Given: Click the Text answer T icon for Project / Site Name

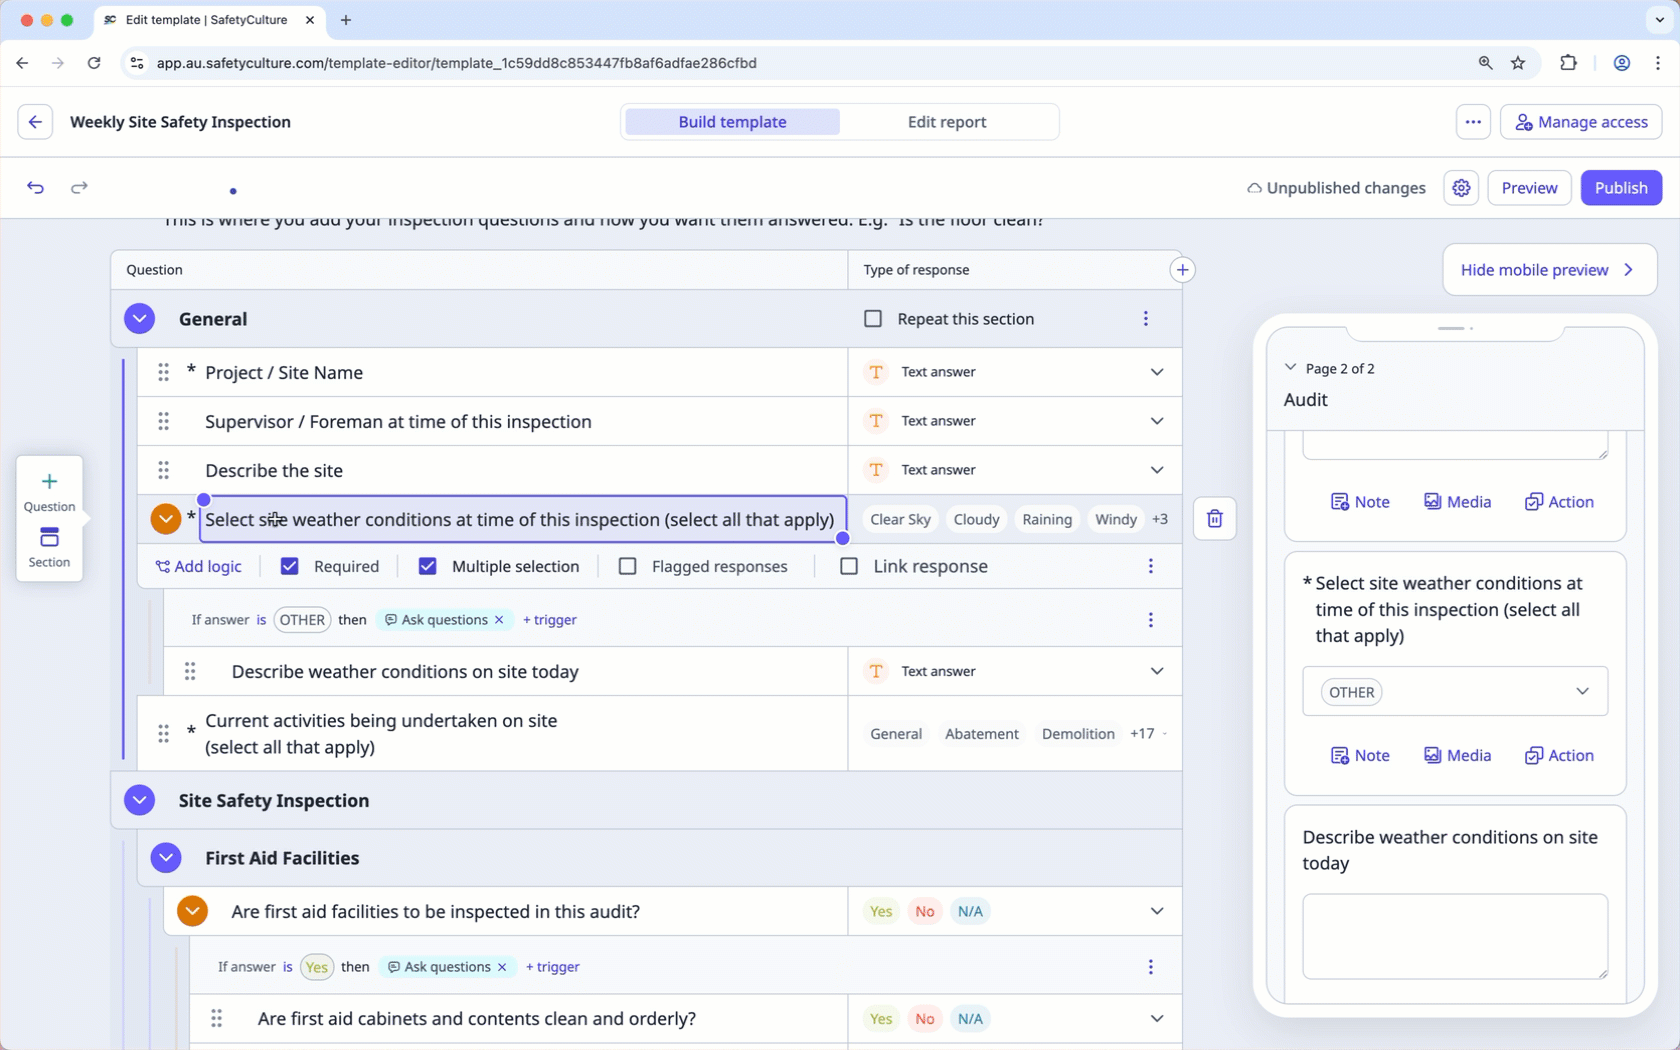Looking at the screenshot, I should tap(876, 372).
